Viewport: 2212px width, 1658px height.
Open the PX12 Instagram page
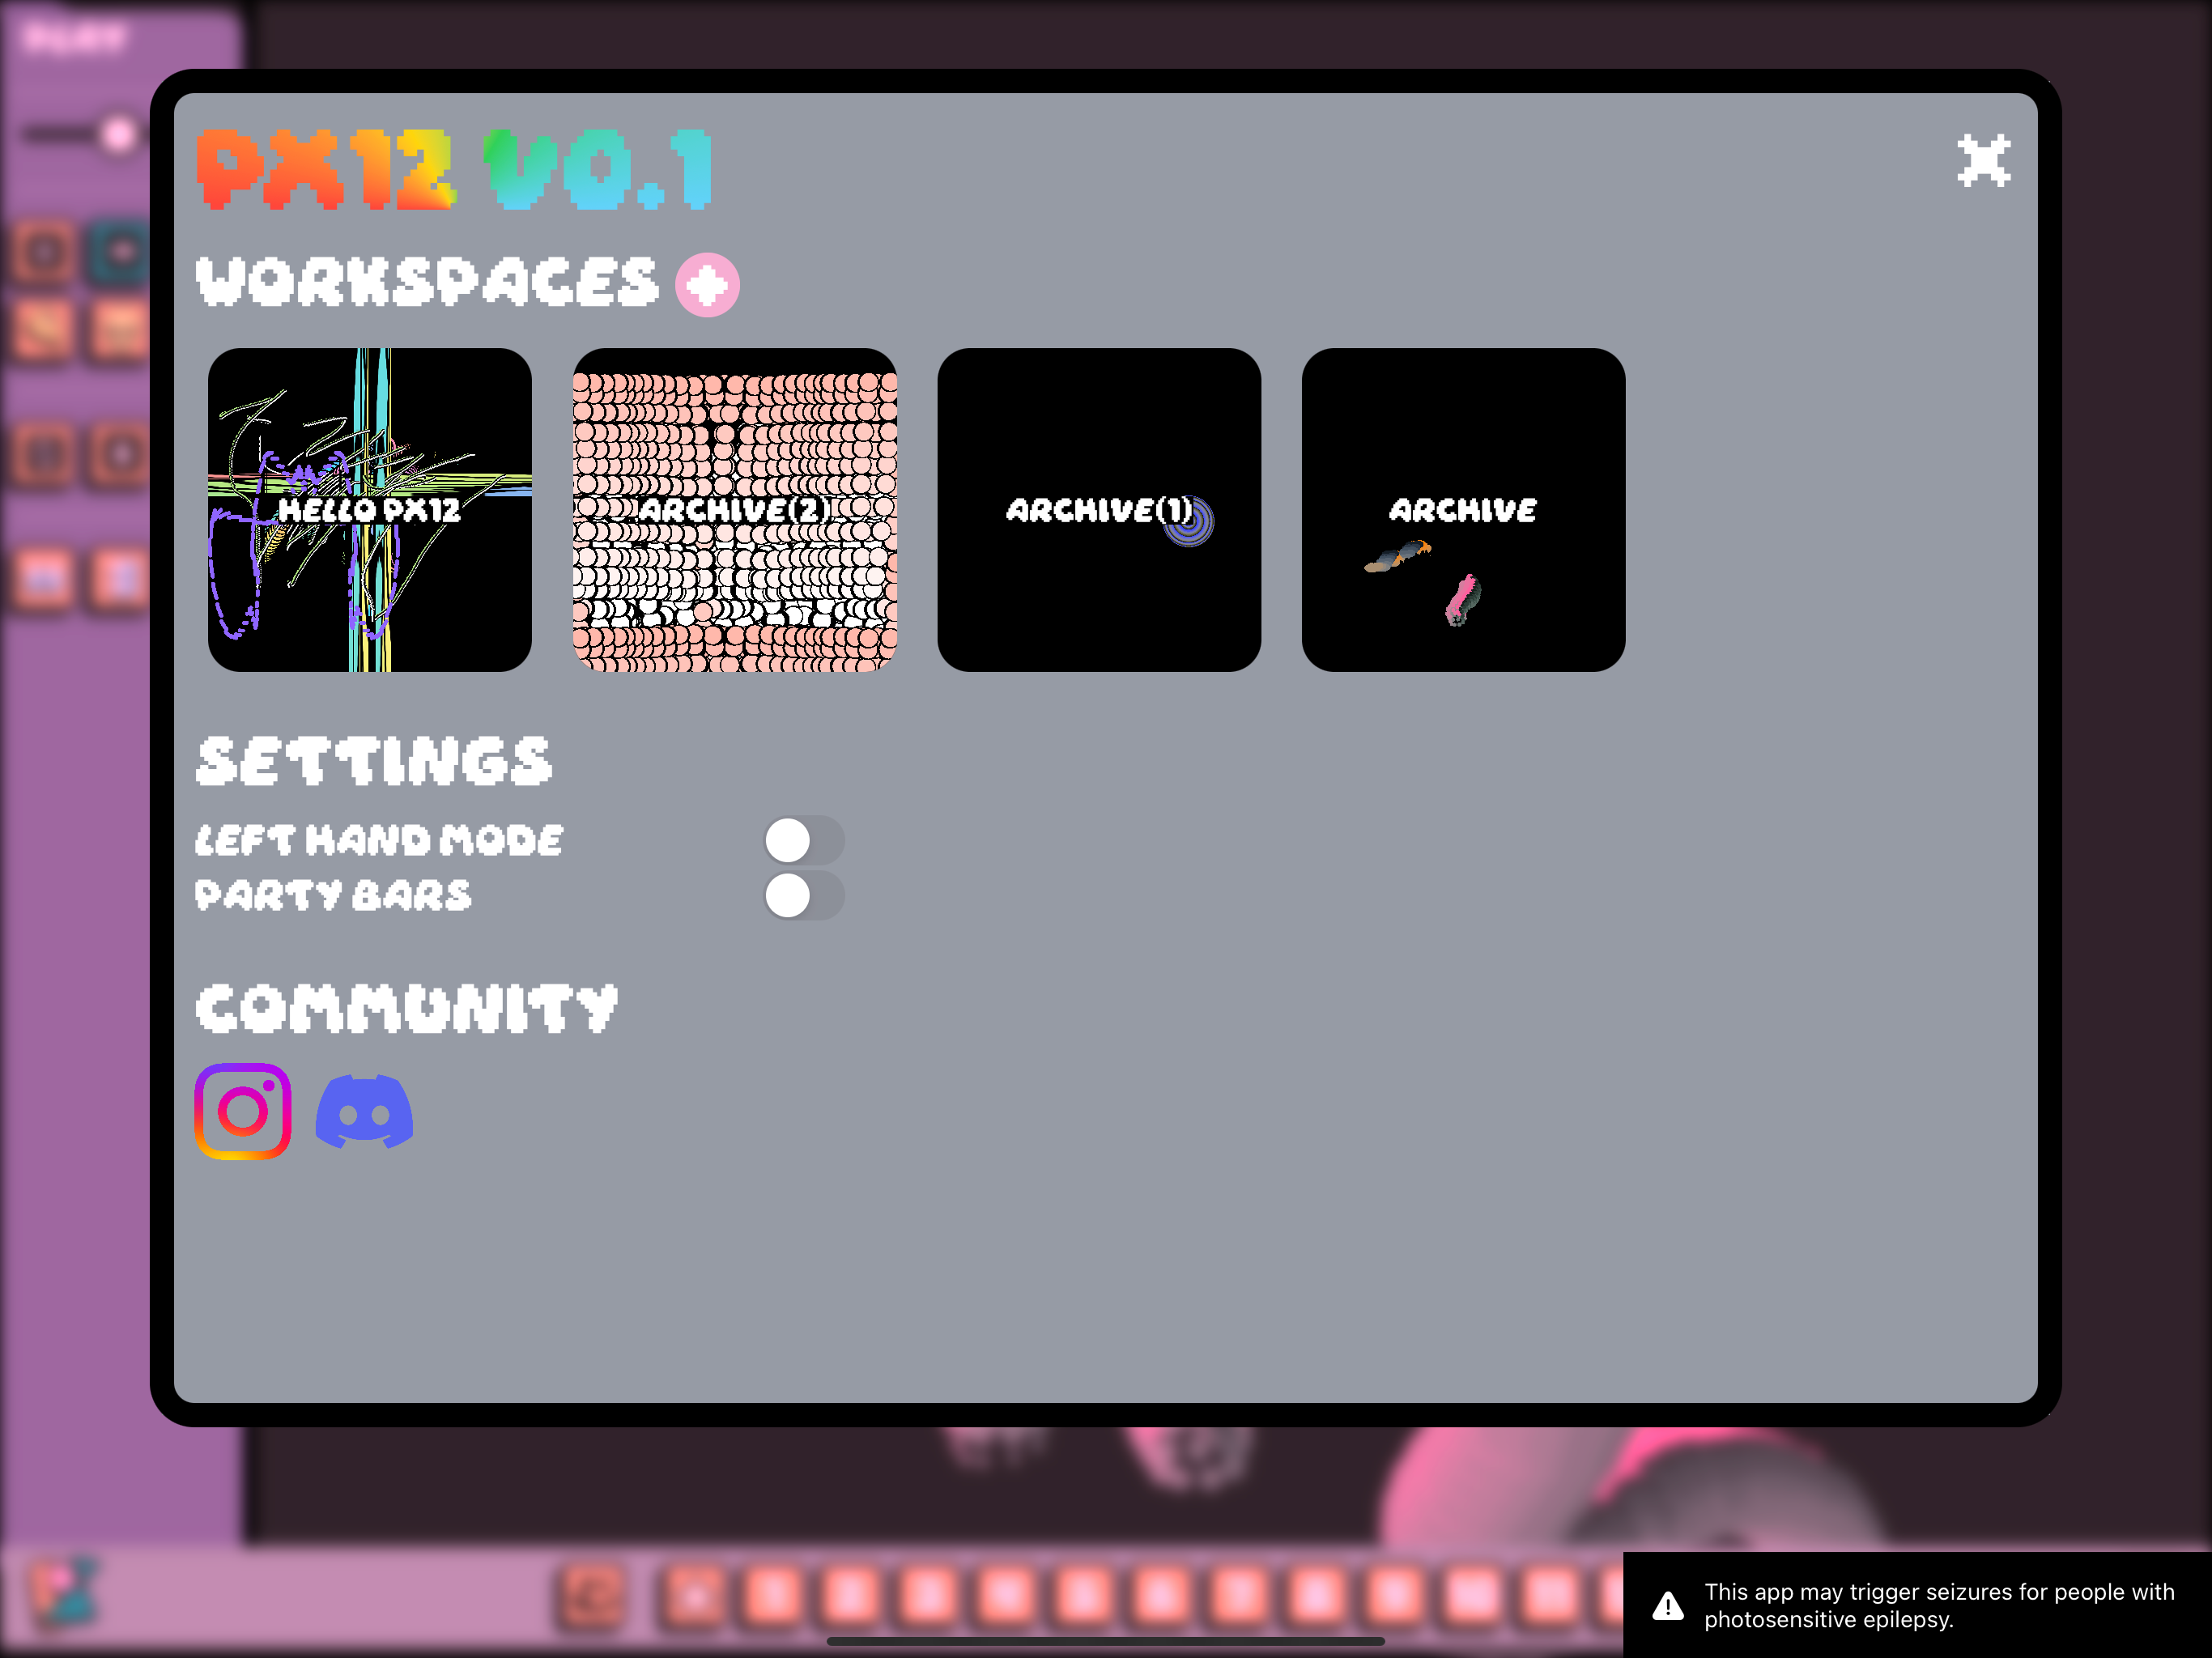(x=243, y=1111)
